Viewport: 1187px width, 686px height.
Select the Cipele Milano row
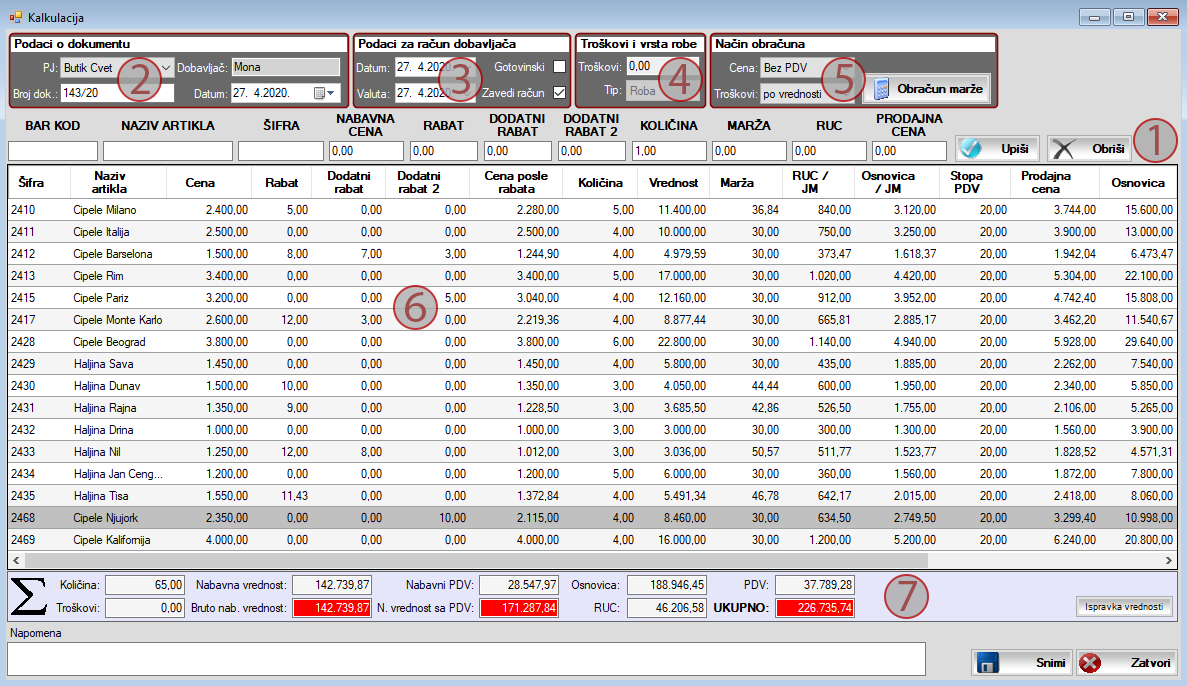(x=593, y=210)
